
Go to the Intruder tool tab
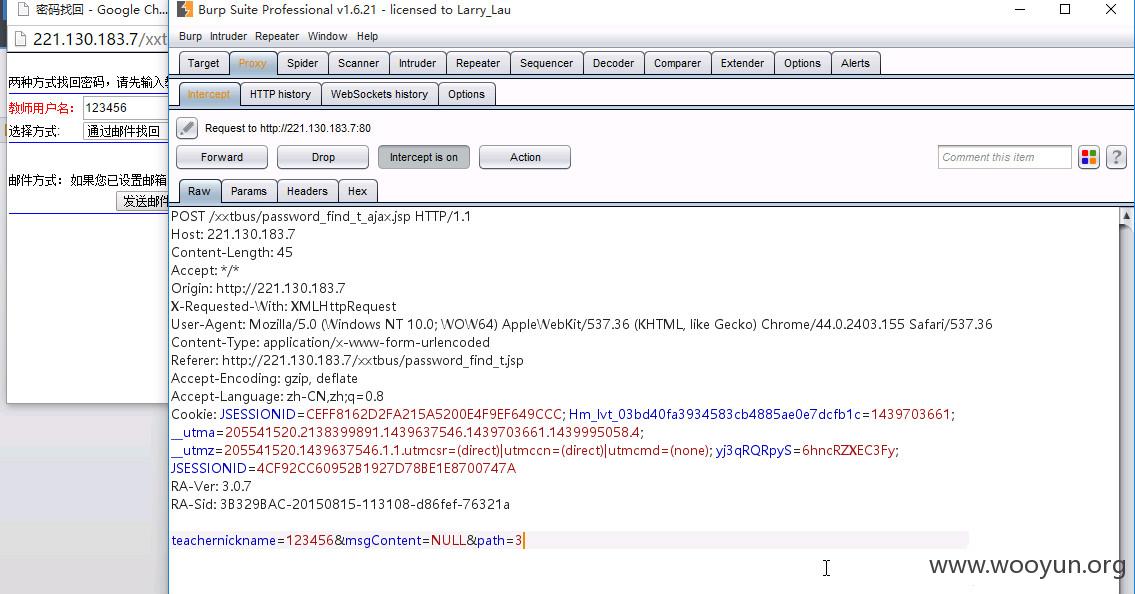pos(417,63)
